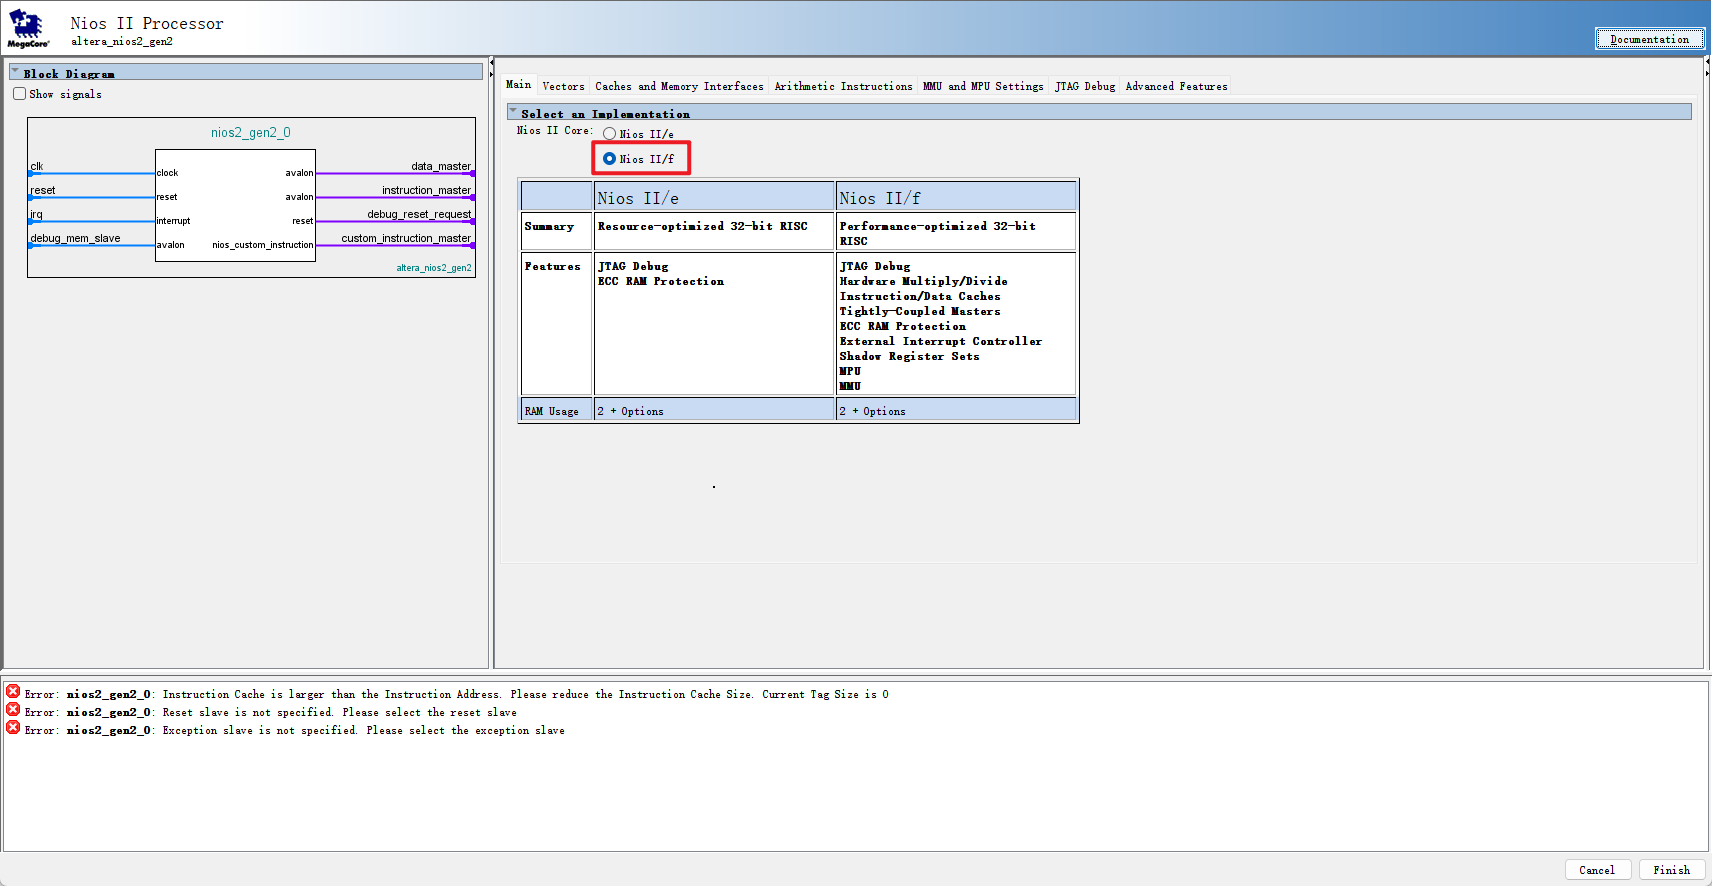Click the Exception slave not specified error
This screenshot has width=1712, height=886.
(295, 730)
